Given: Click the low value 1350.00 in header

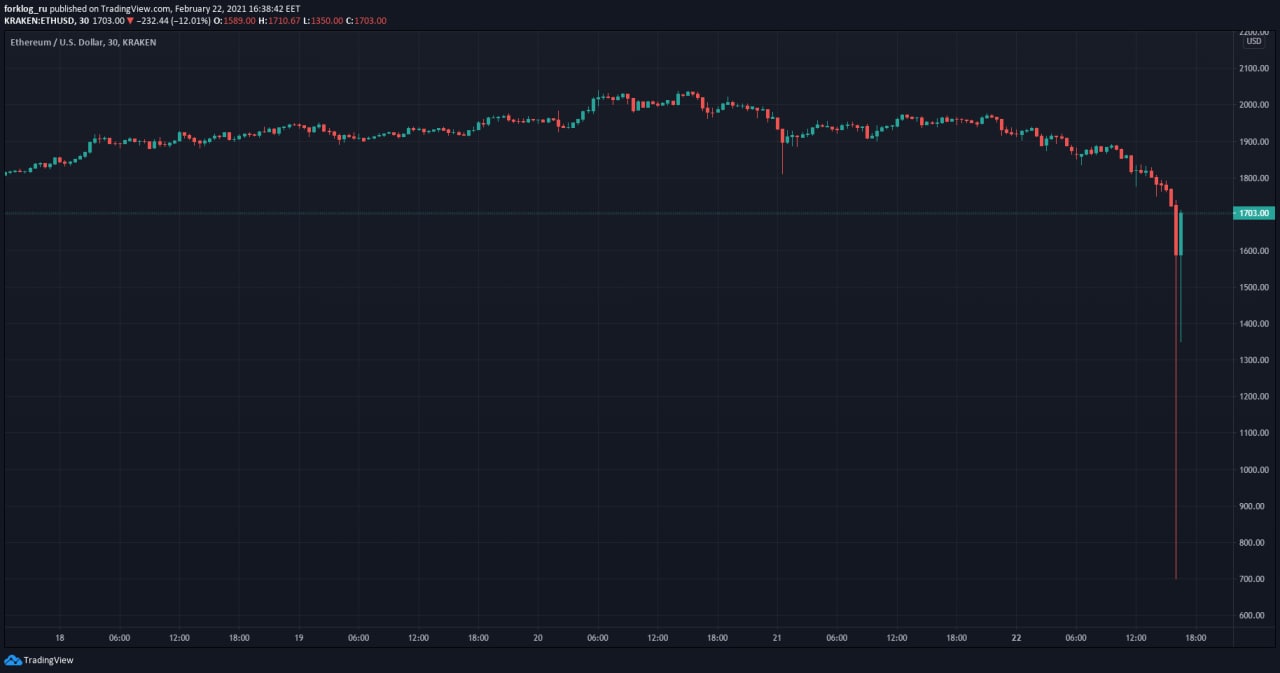Looking at the screenshot, I should 320,20.
